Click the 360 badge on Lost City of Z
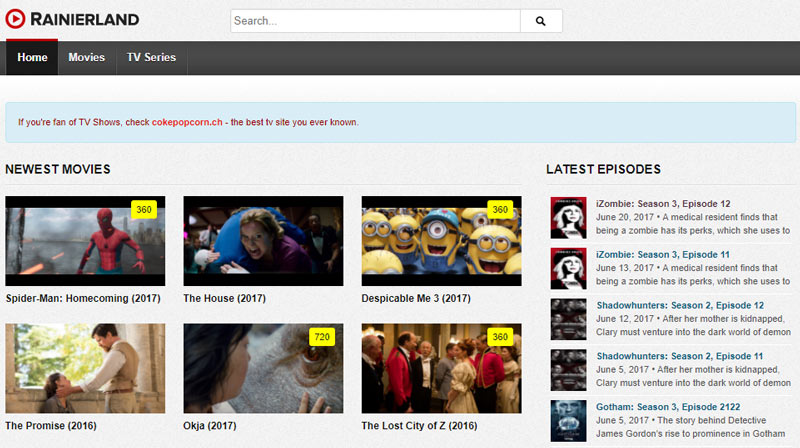The image size is (800, 448). tap(500, 337)
